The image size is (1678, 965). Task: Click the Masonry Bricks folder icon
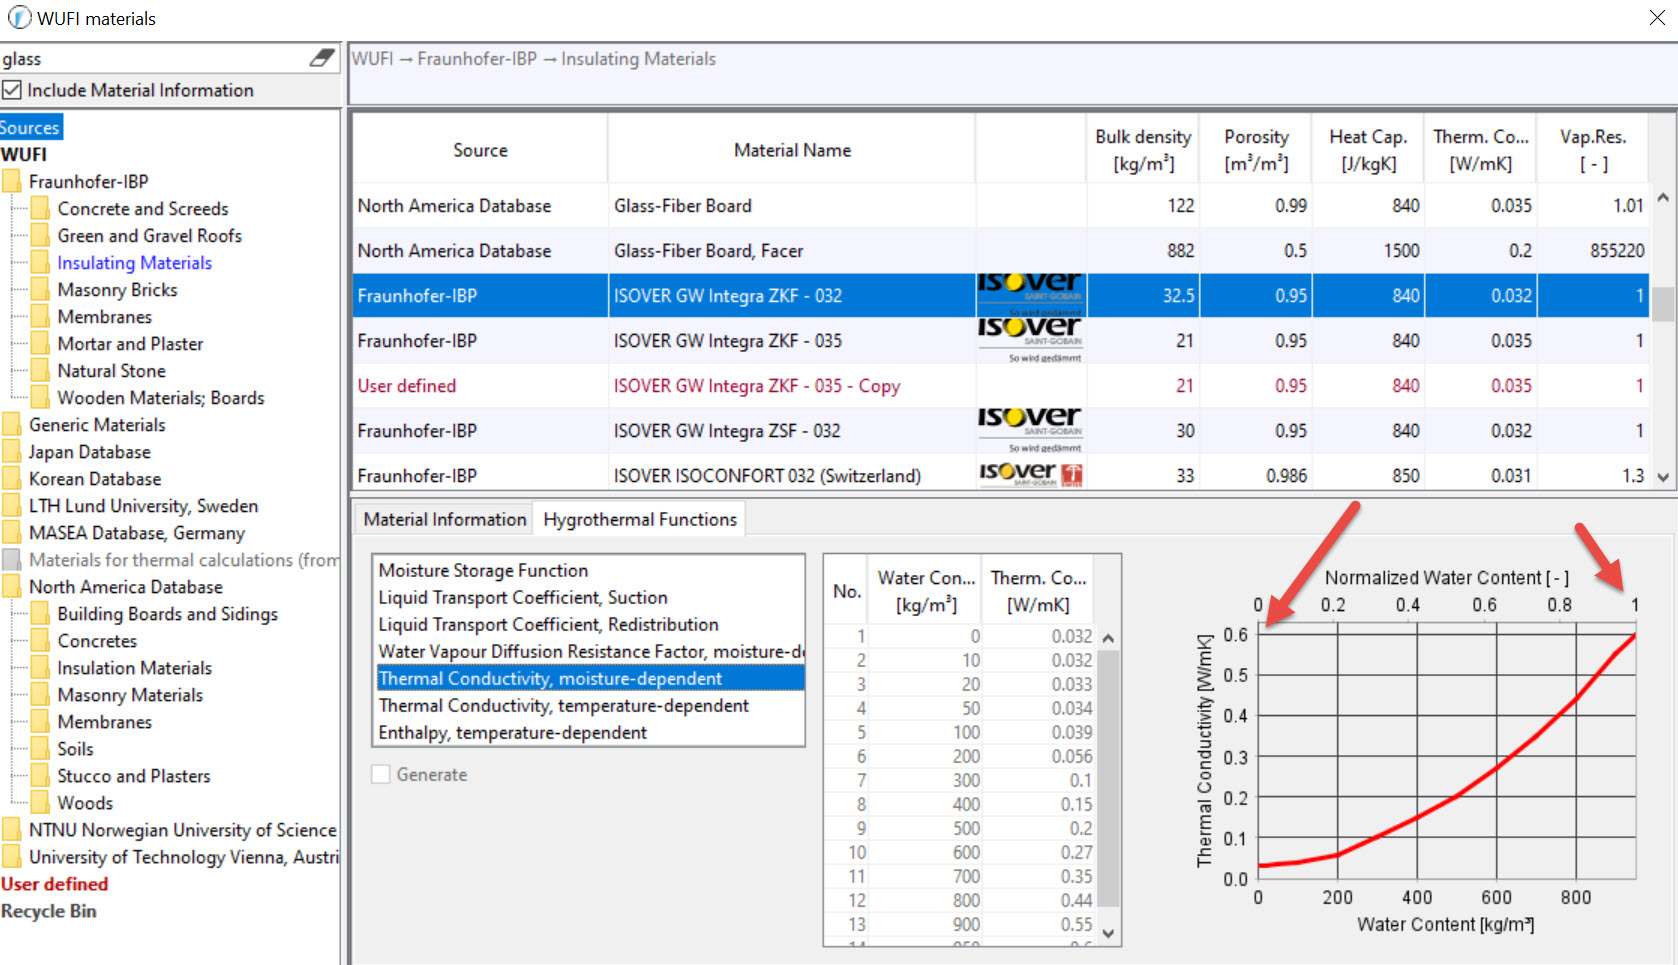point(40,290)
